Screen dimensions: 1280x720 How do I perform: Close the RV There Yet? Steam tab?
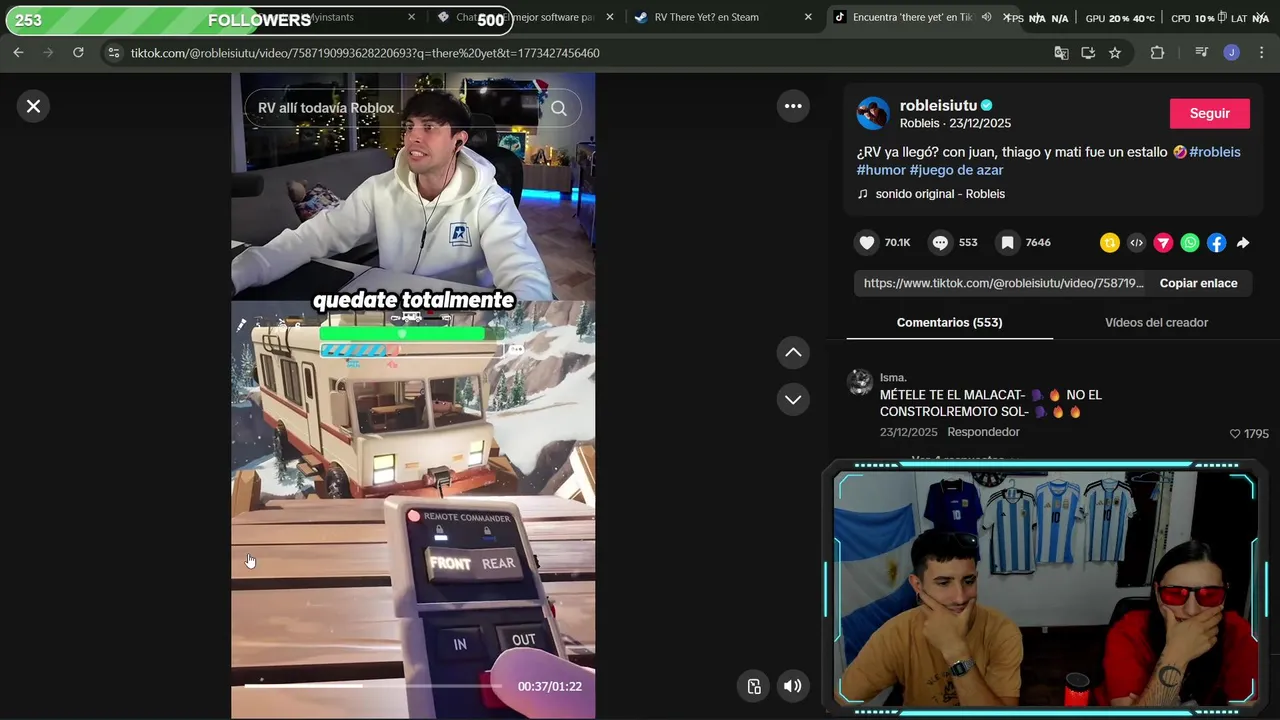(808, 17)
